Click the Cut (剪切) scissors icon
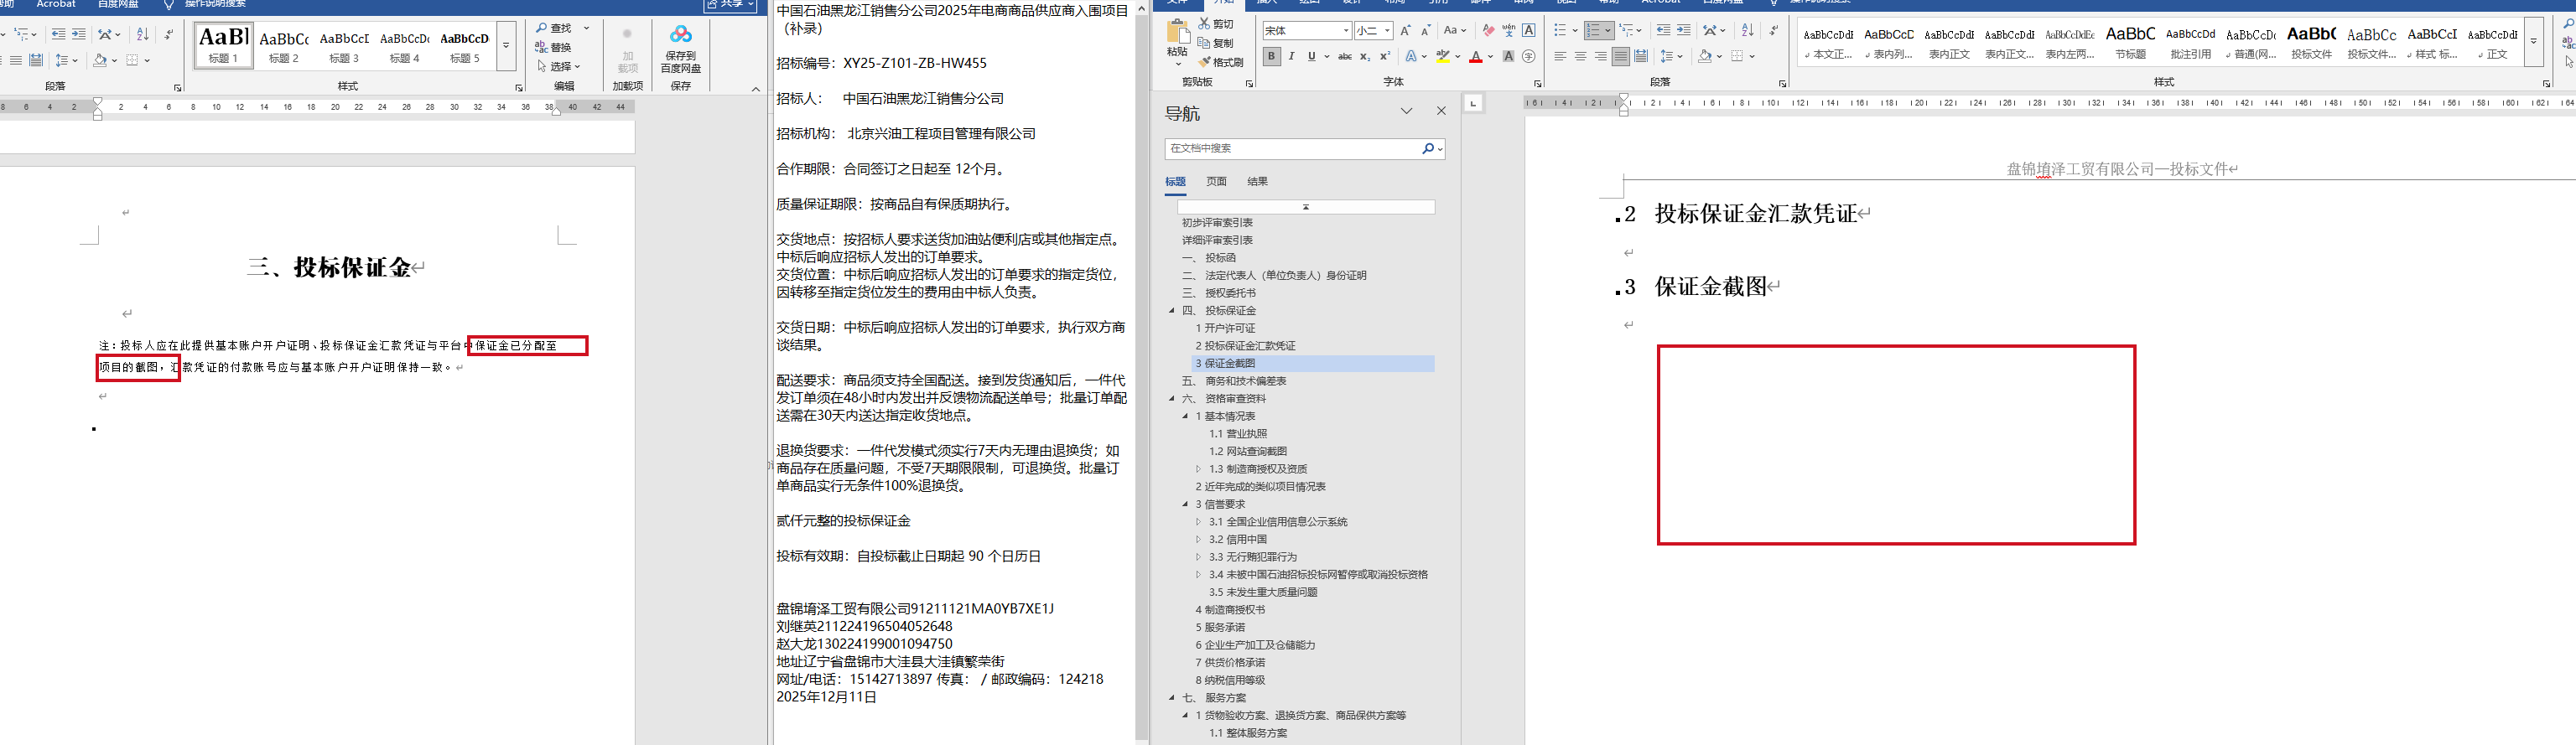Image resolution: width=2576 pixels, height=745 pixels. pyautogui.click(x=1204, y=24)
